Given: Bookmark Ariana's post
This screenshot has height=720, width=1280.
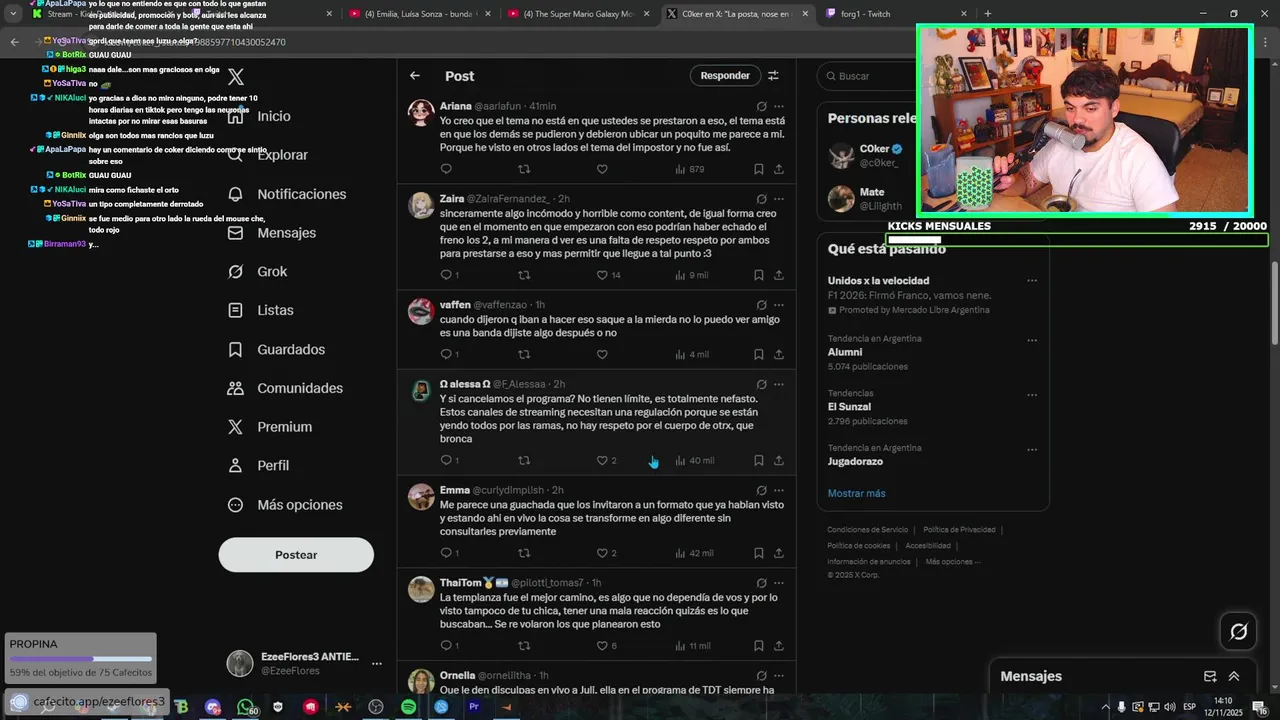Looking at the screenshot, I should pos(759,169).
